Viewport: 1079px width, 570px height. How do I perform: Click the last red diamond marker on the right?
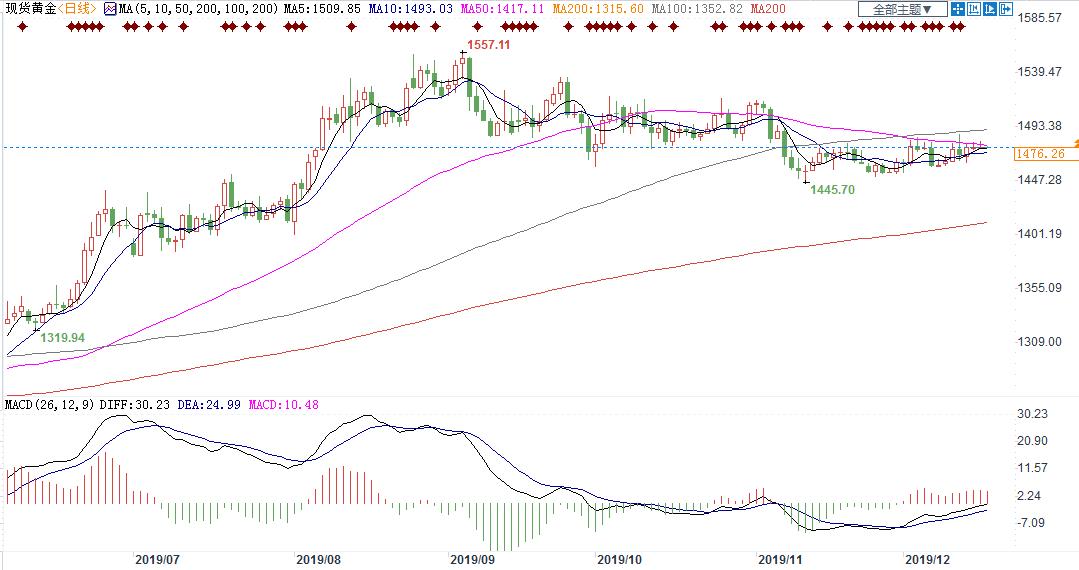tap(962, 26)
